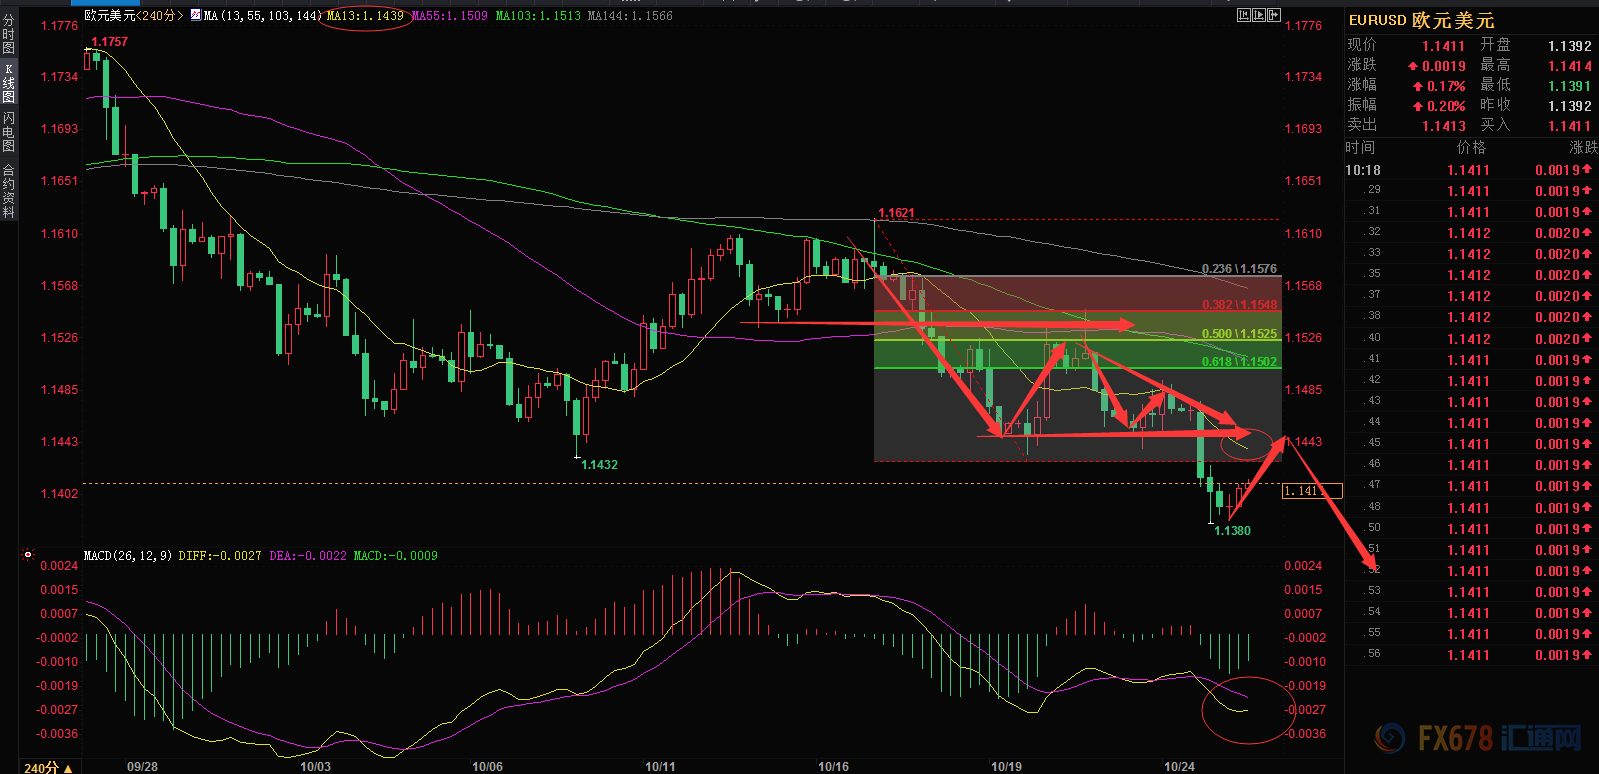
Task: Click the 0.618\1.1502 Fibonacci level label
Action: click(1239, 362)
